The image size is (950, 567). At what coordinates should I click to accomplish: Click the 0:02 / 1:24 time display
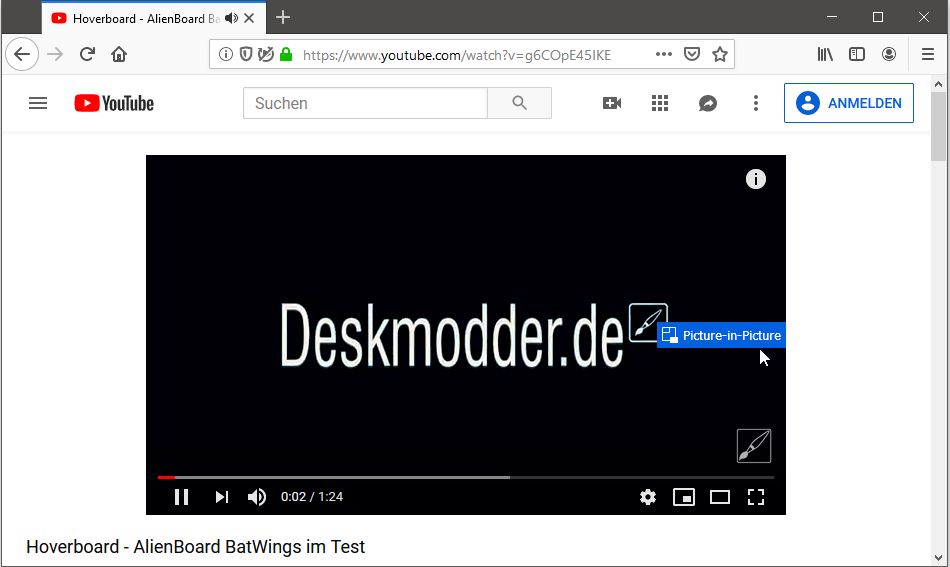pos(312,497)
